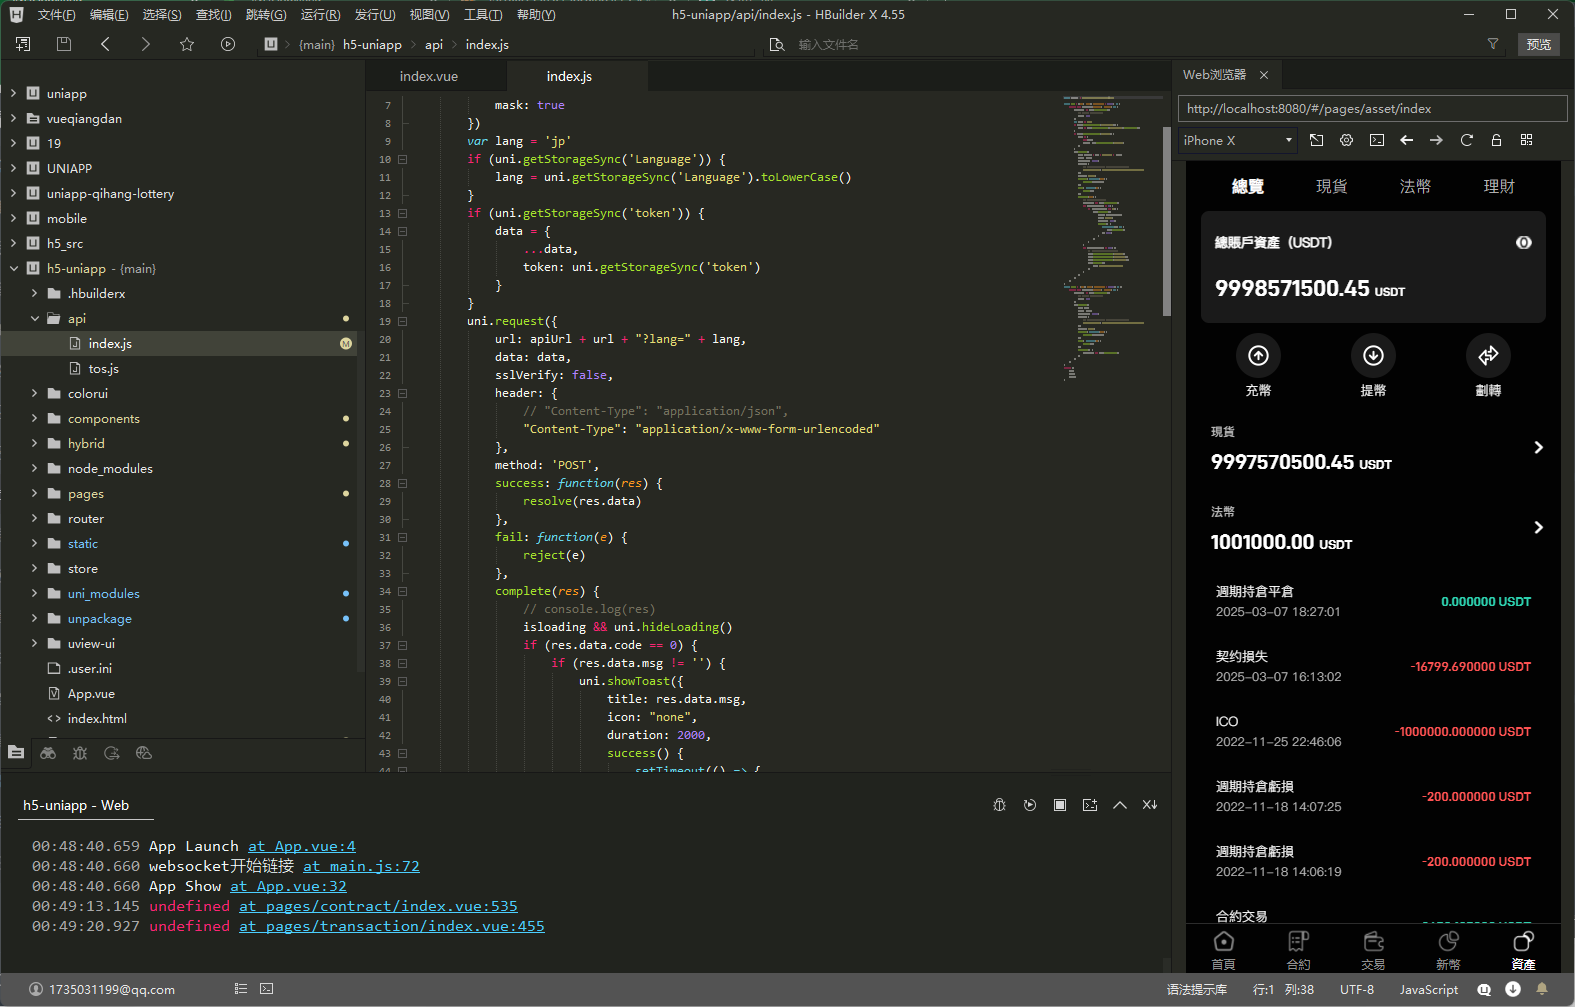Open the built-in browser settings gear
This screenshot has height=1007, width=1575.
1347,140
